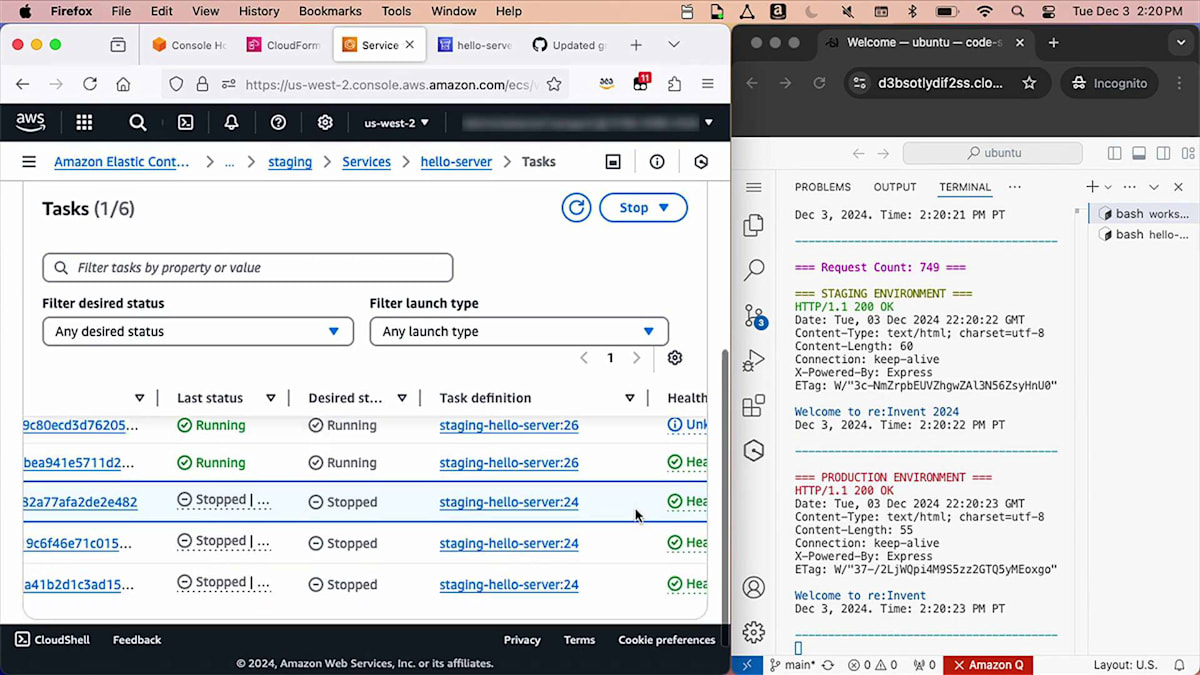Viewport: 1200px width, 675px height.
Task: Click ubuntu command center search box
Action: [992, 153]
